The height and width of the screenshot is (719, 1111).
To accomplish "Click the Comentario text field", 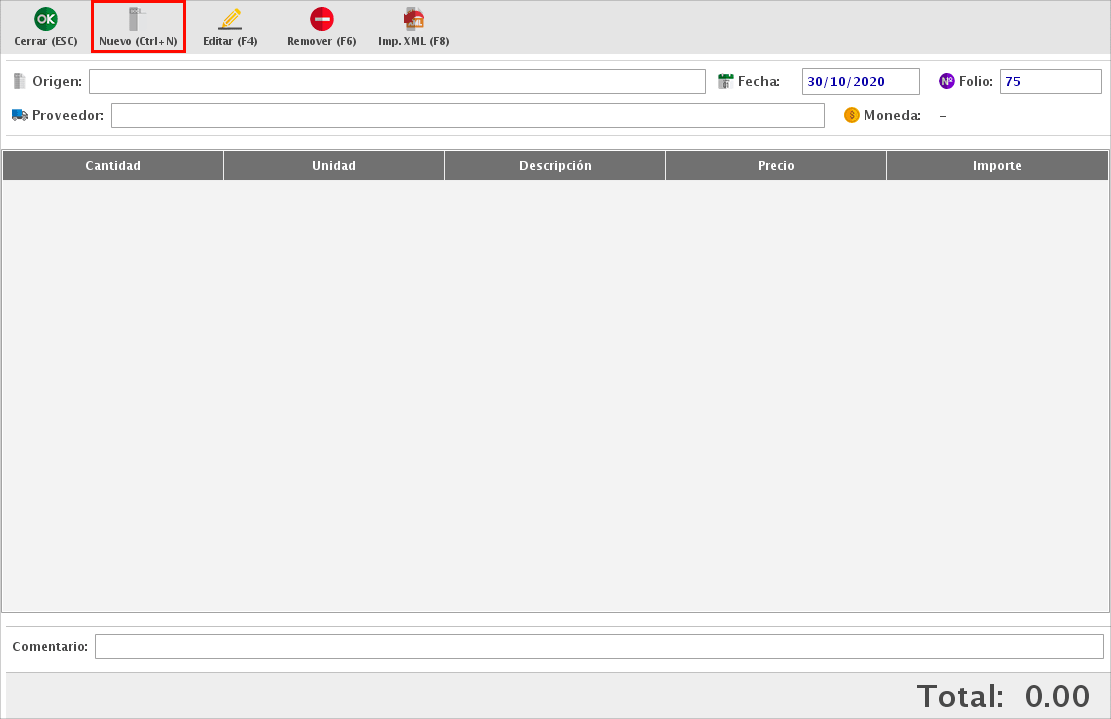I will point(598,647).
